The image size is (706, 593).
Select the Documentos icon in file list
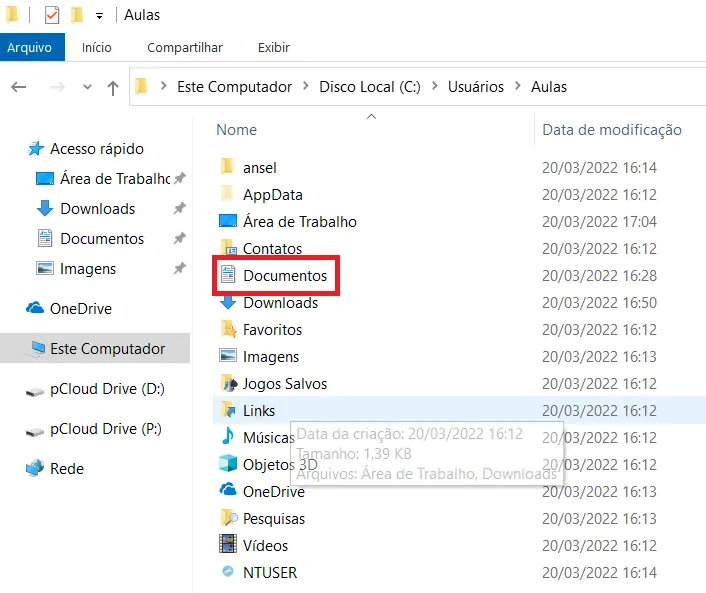[228, 274]
